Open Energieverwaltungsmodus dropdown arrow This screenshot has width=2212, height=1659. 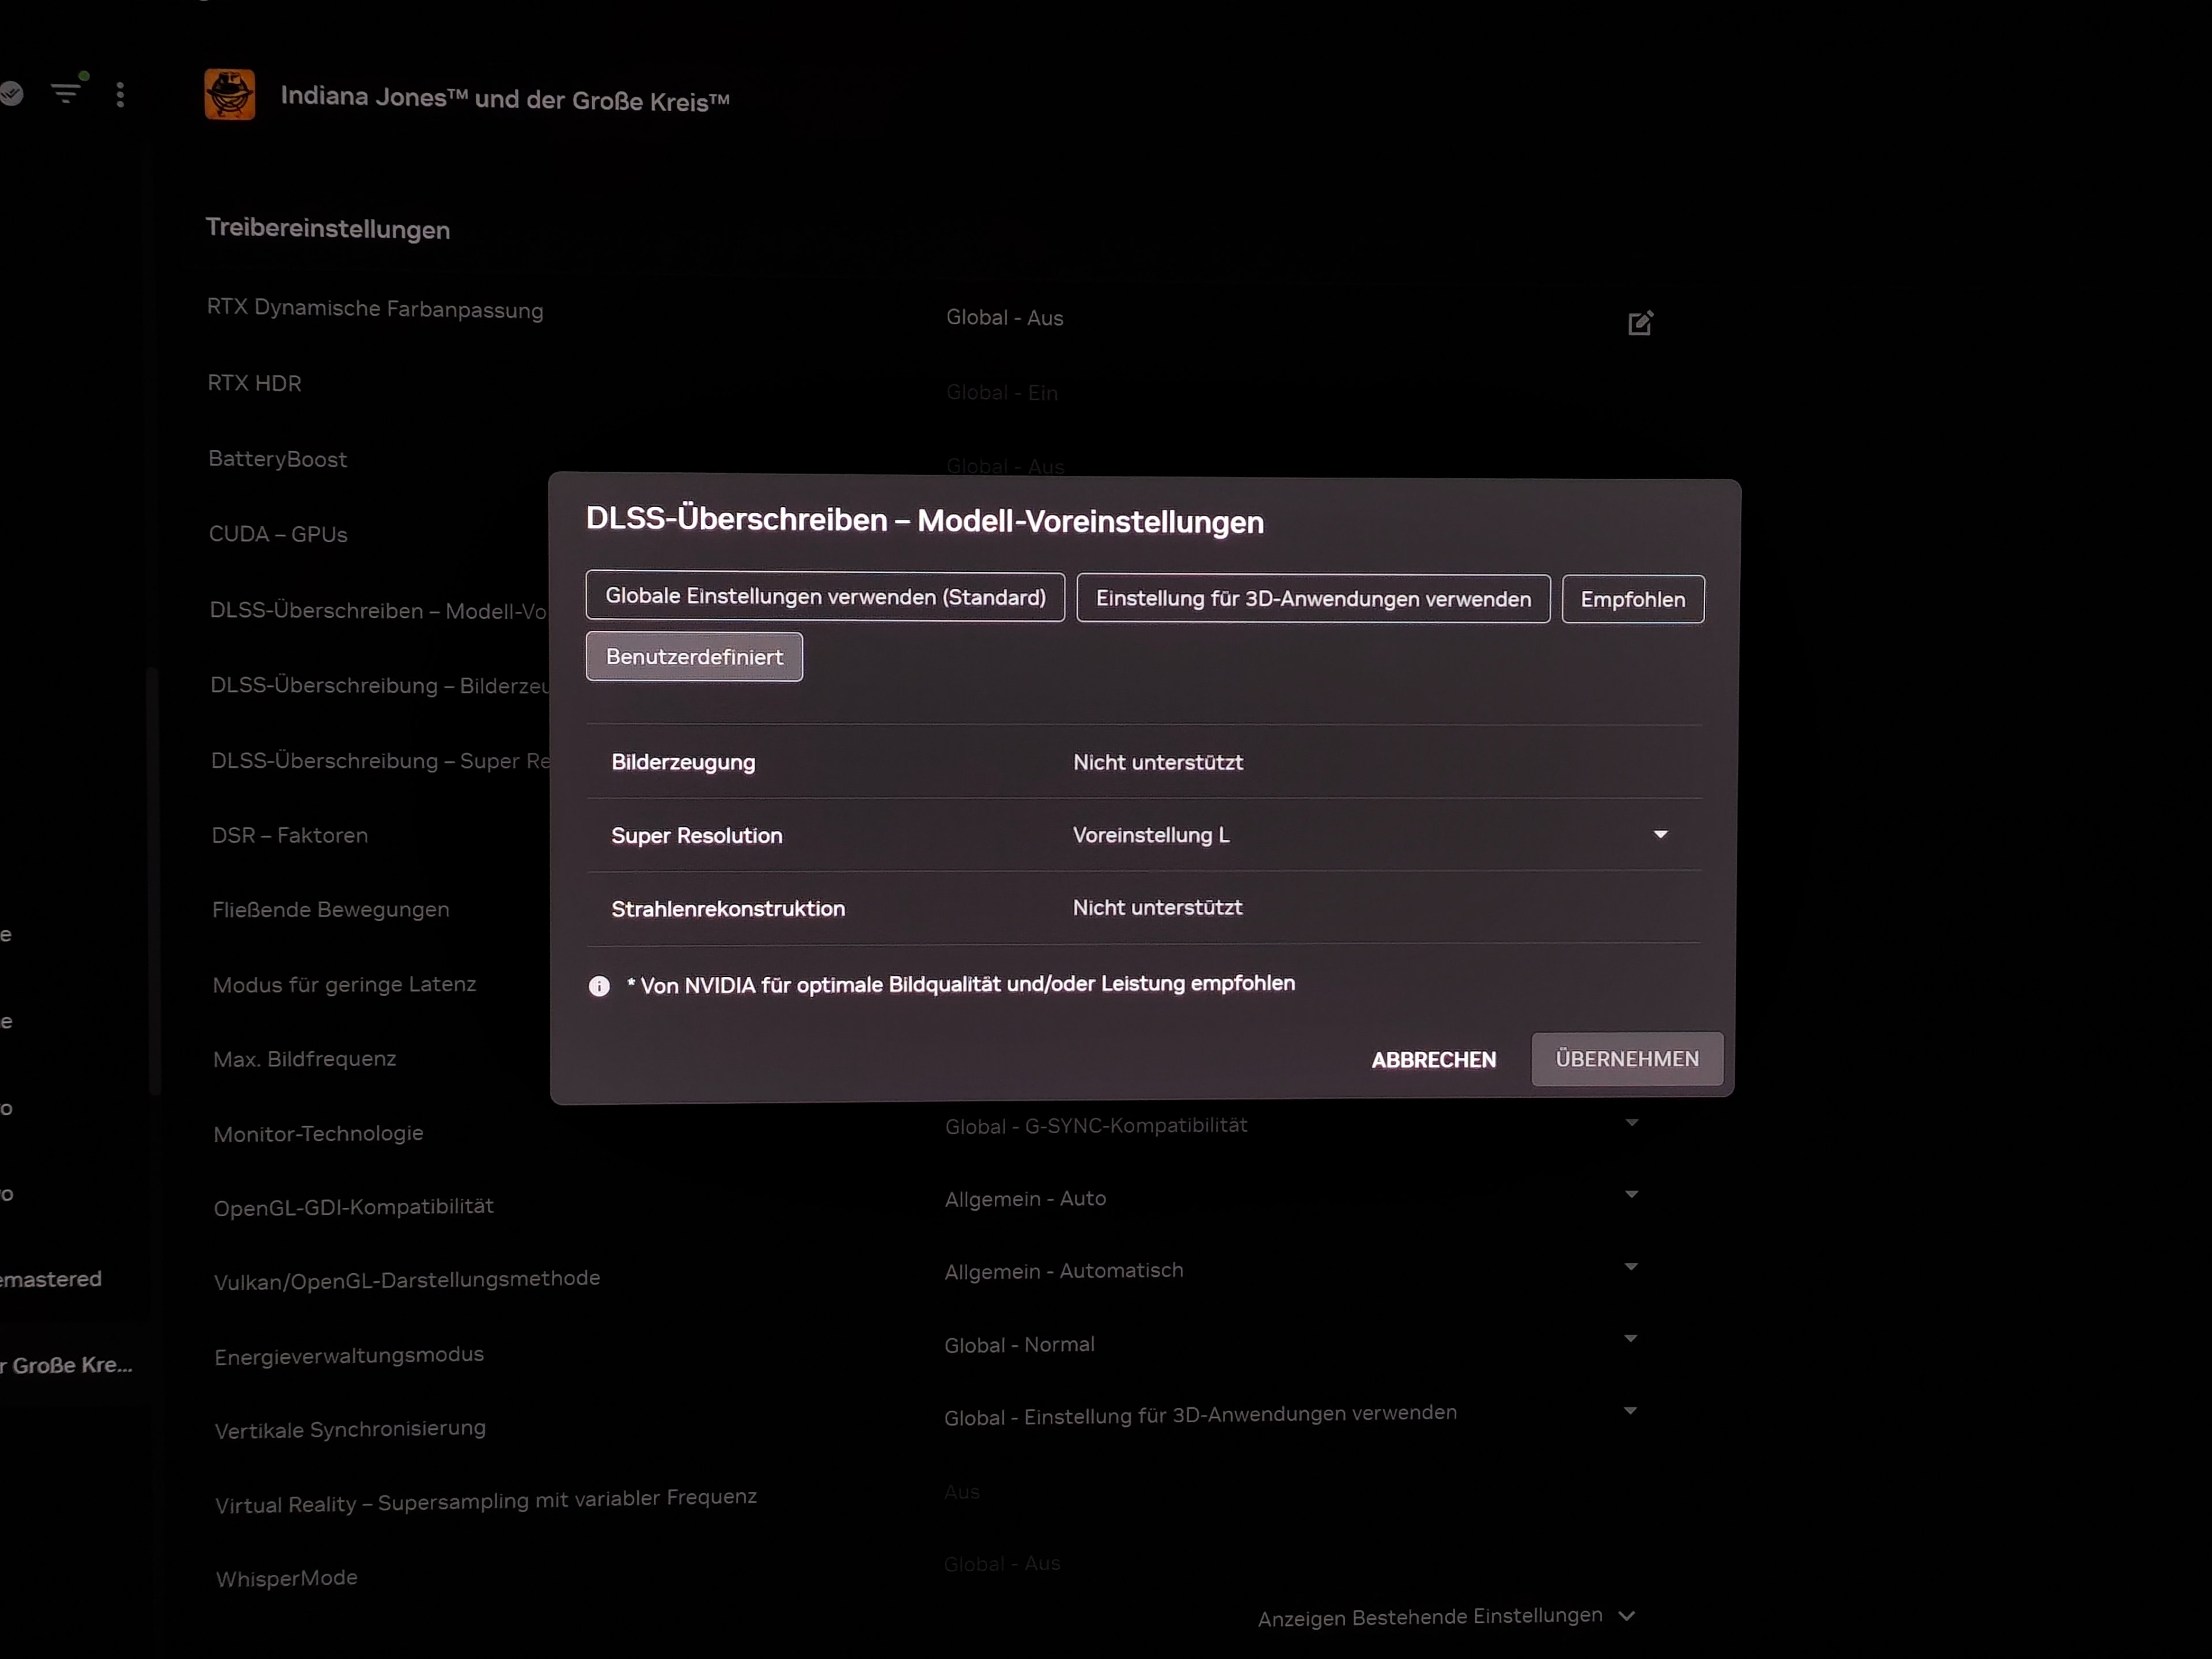coord(1630,1338)
